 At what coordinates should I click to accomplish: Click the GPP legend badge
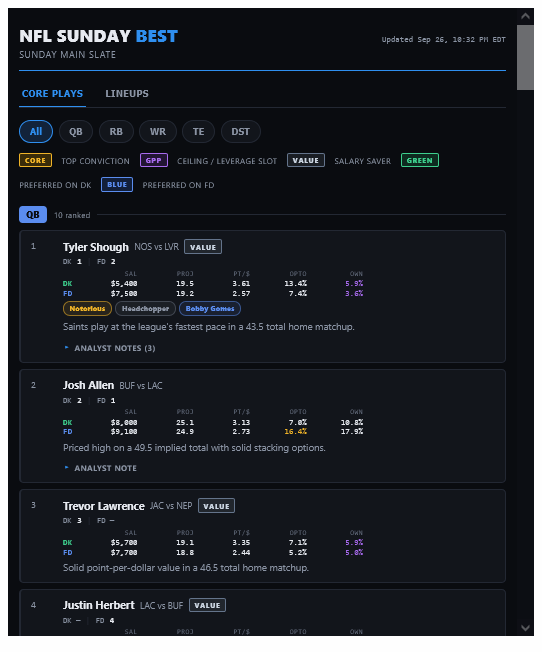click(154, 160)
